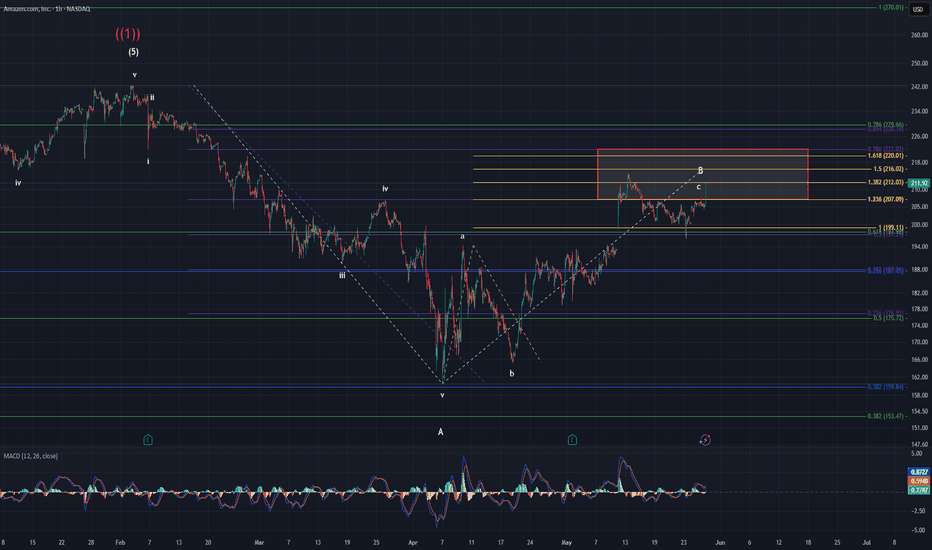Click the 1 (199.11) Fibonacci level label
Viewport: 932px width, 550px height.
(x=891, y=228)
